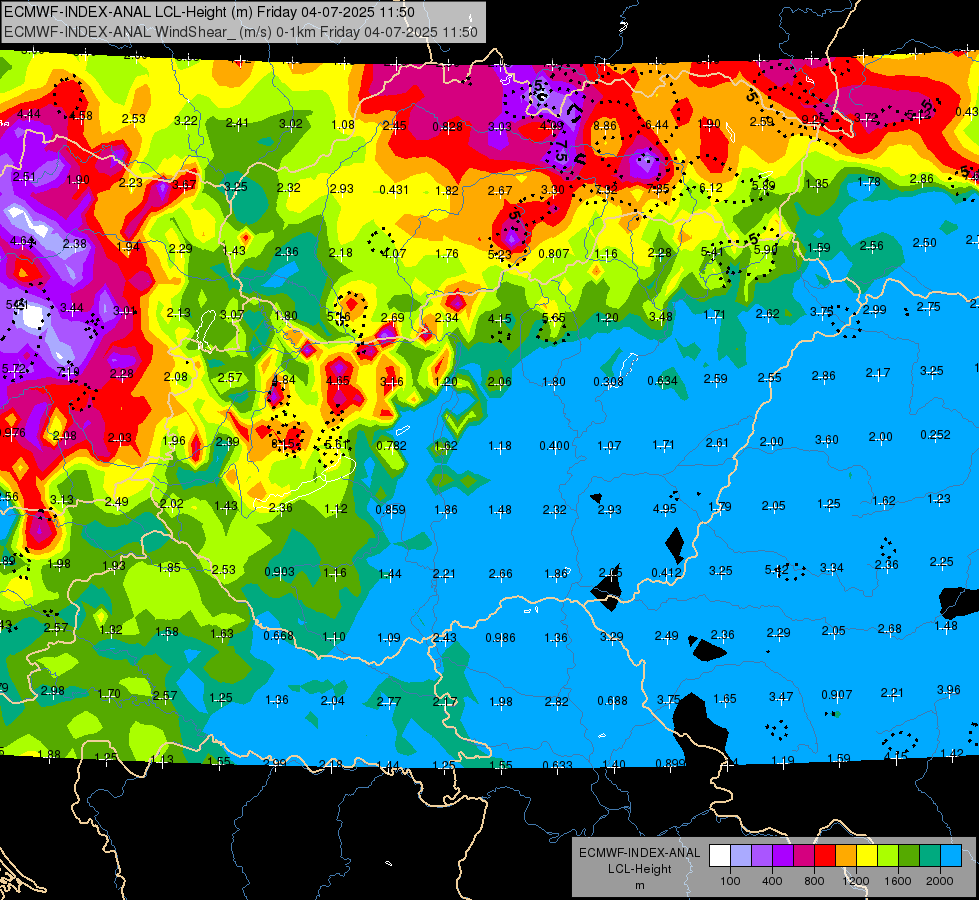Click the legend tick label 100

coord(731,881)
